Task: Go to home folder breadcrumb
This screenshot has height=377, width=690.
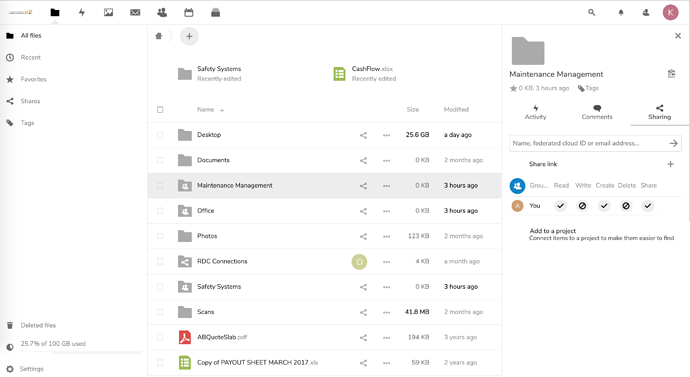Action: coord(159,36)
